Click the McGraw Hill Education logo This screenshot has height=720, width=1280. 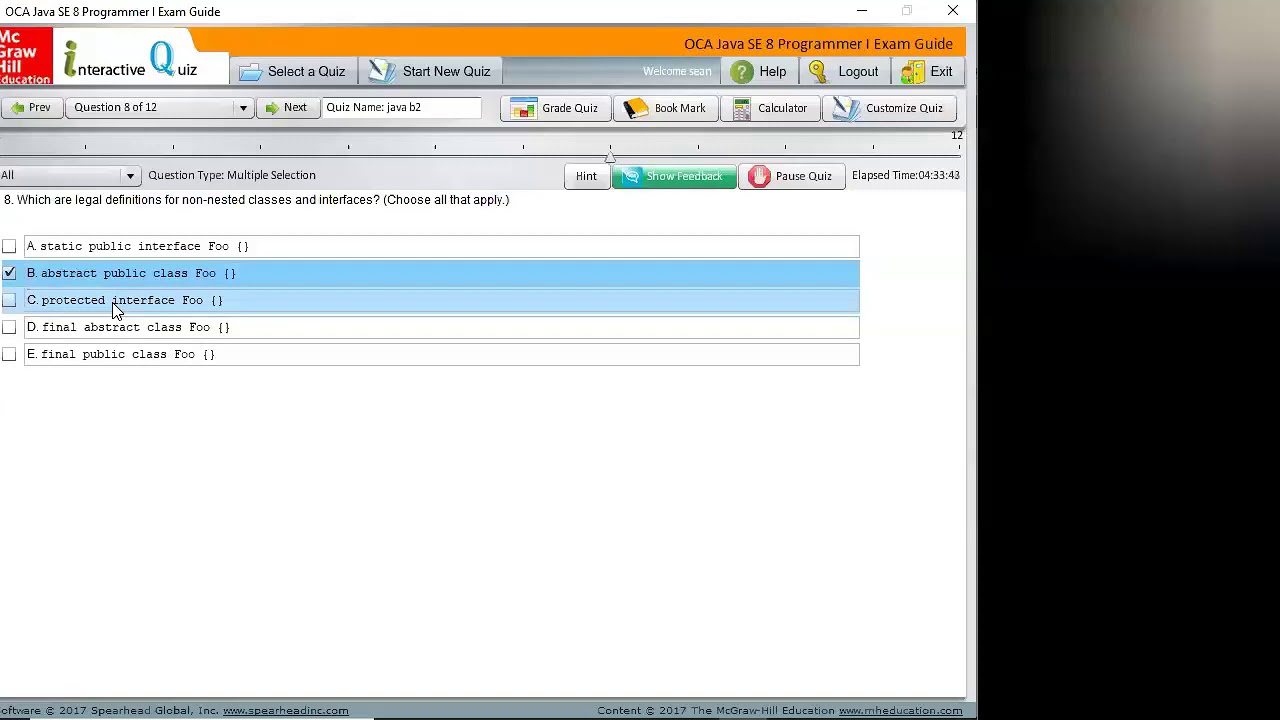(26, 56)
